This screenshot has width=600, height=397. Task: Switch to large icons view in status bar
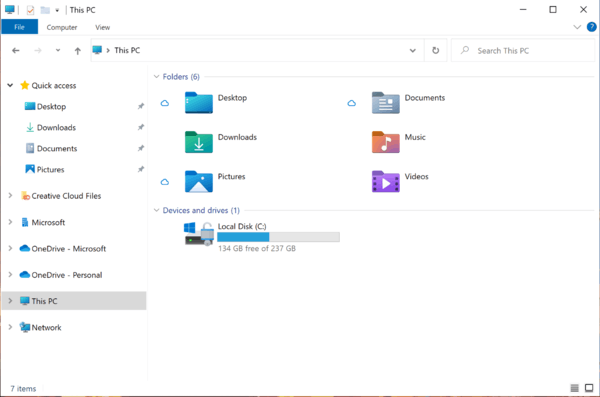point(589,388)
